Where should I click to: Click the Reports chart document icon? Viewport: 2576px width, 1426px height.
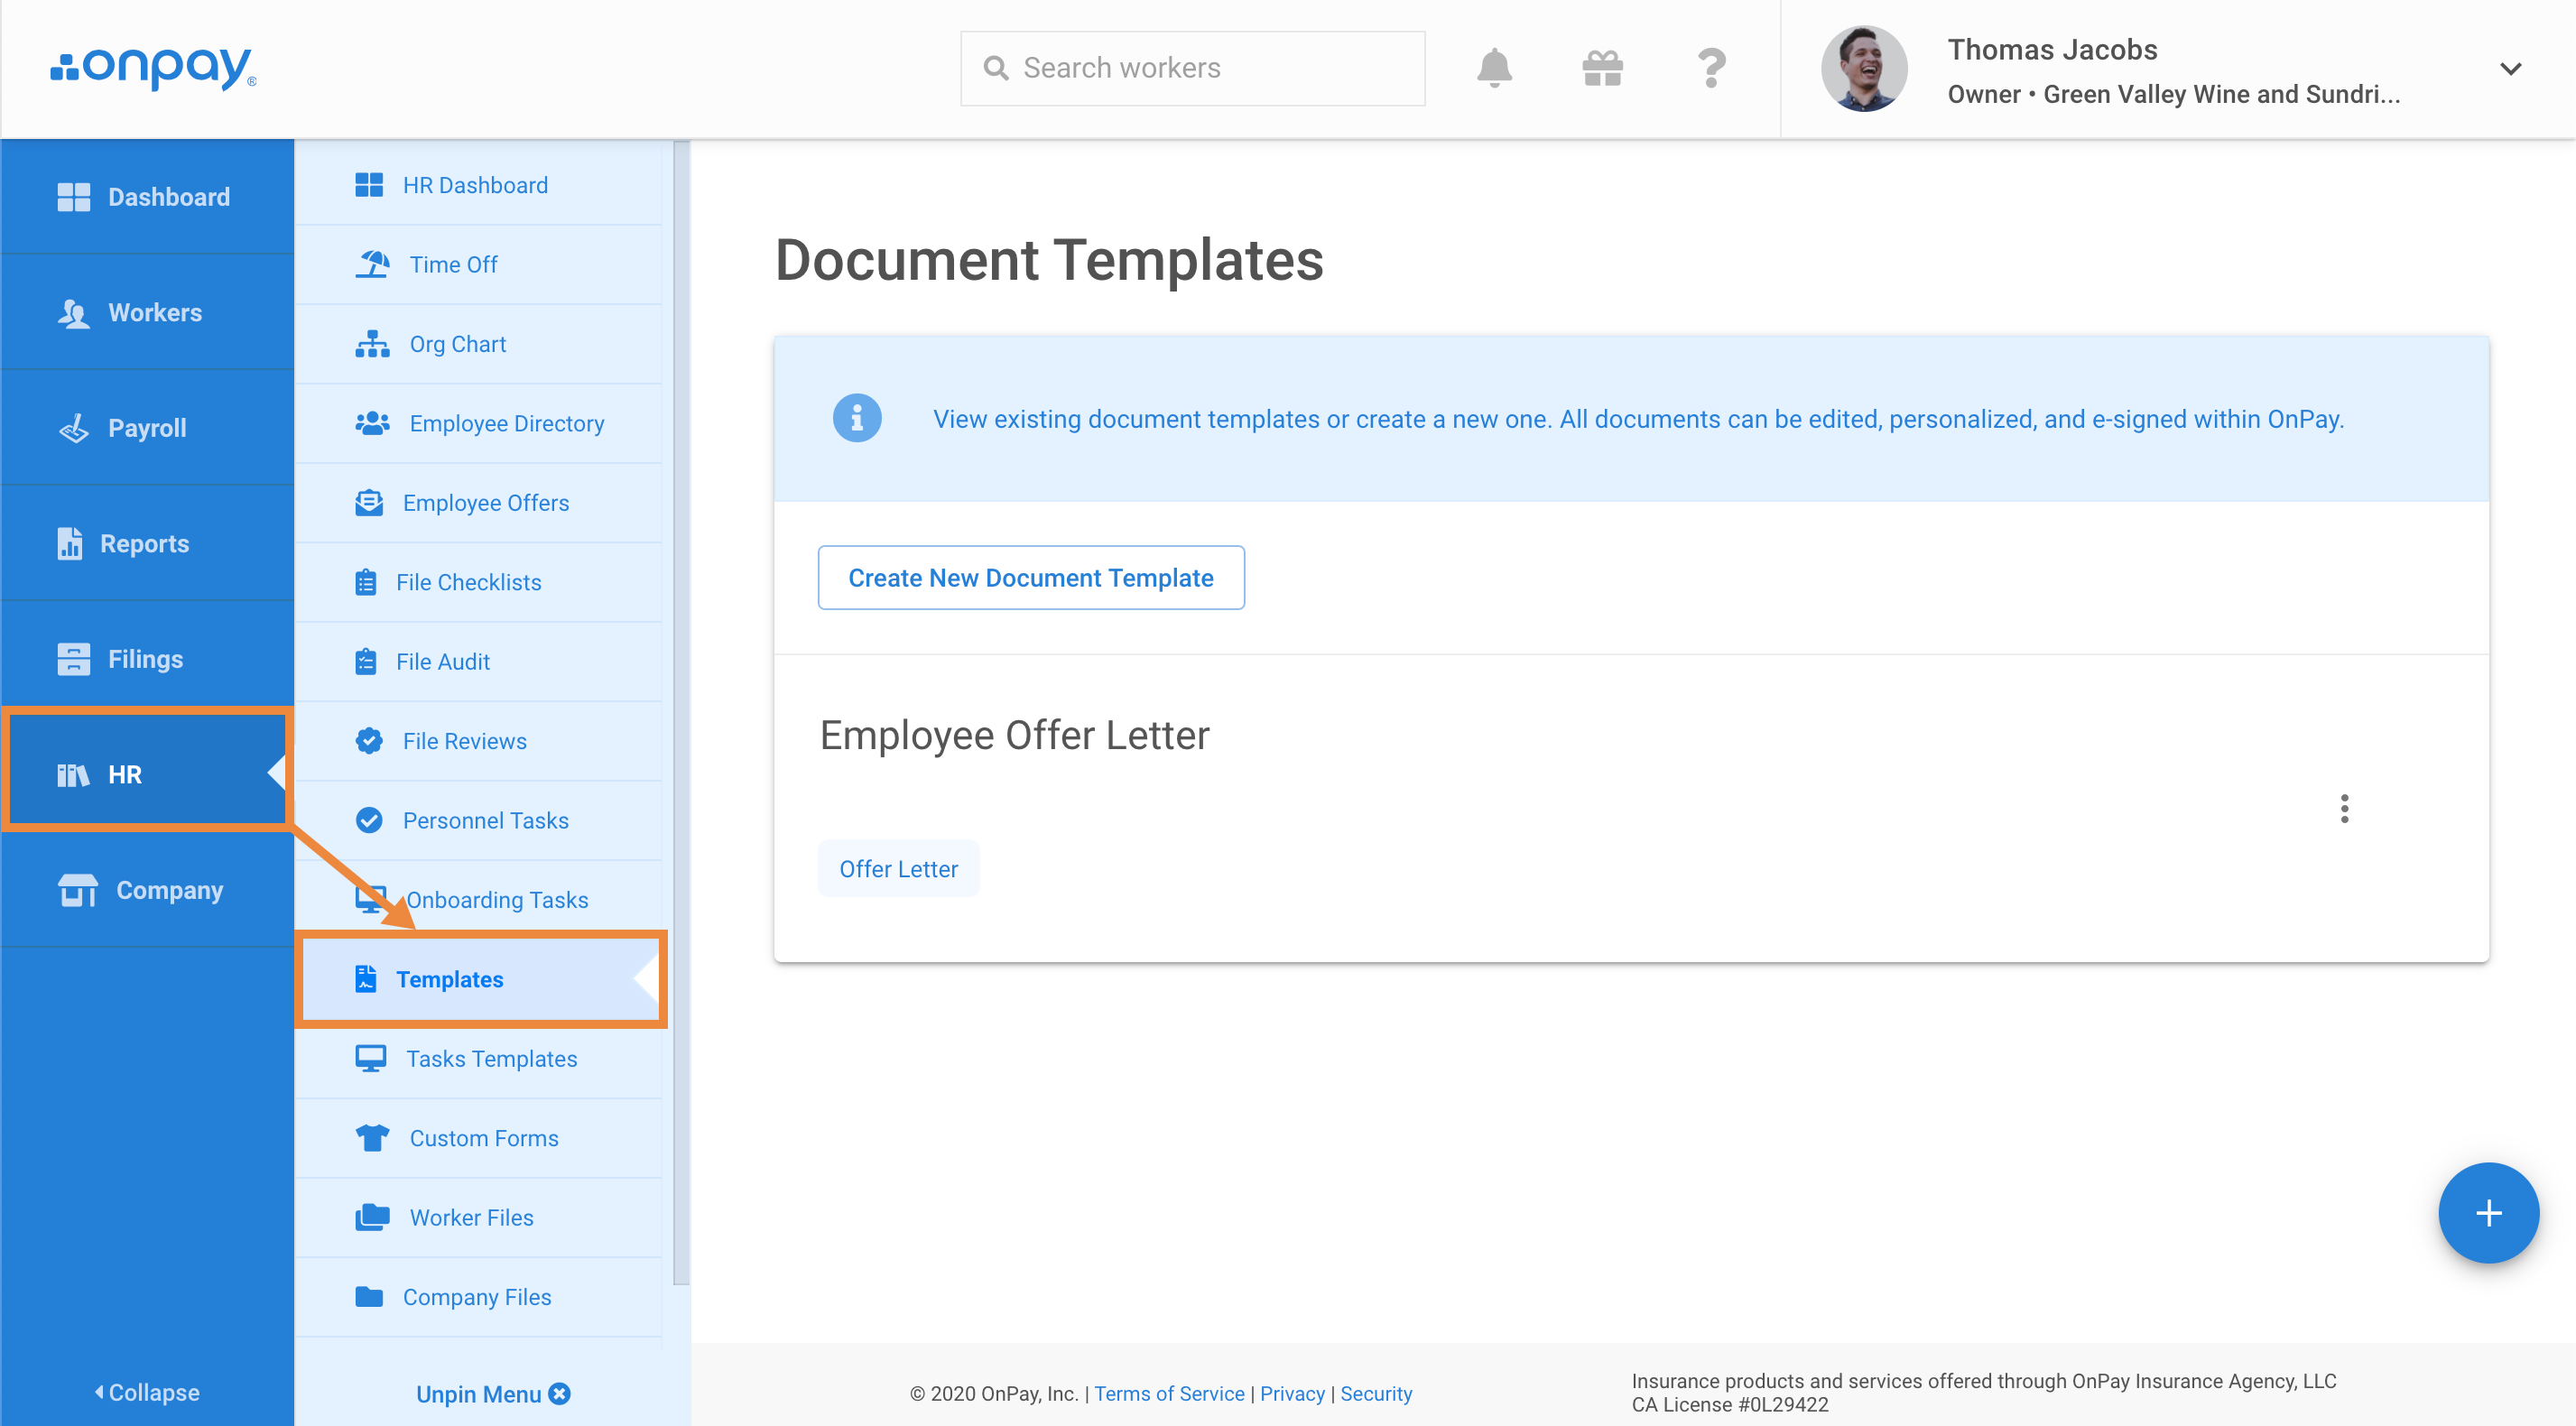[x=70, y=543]
